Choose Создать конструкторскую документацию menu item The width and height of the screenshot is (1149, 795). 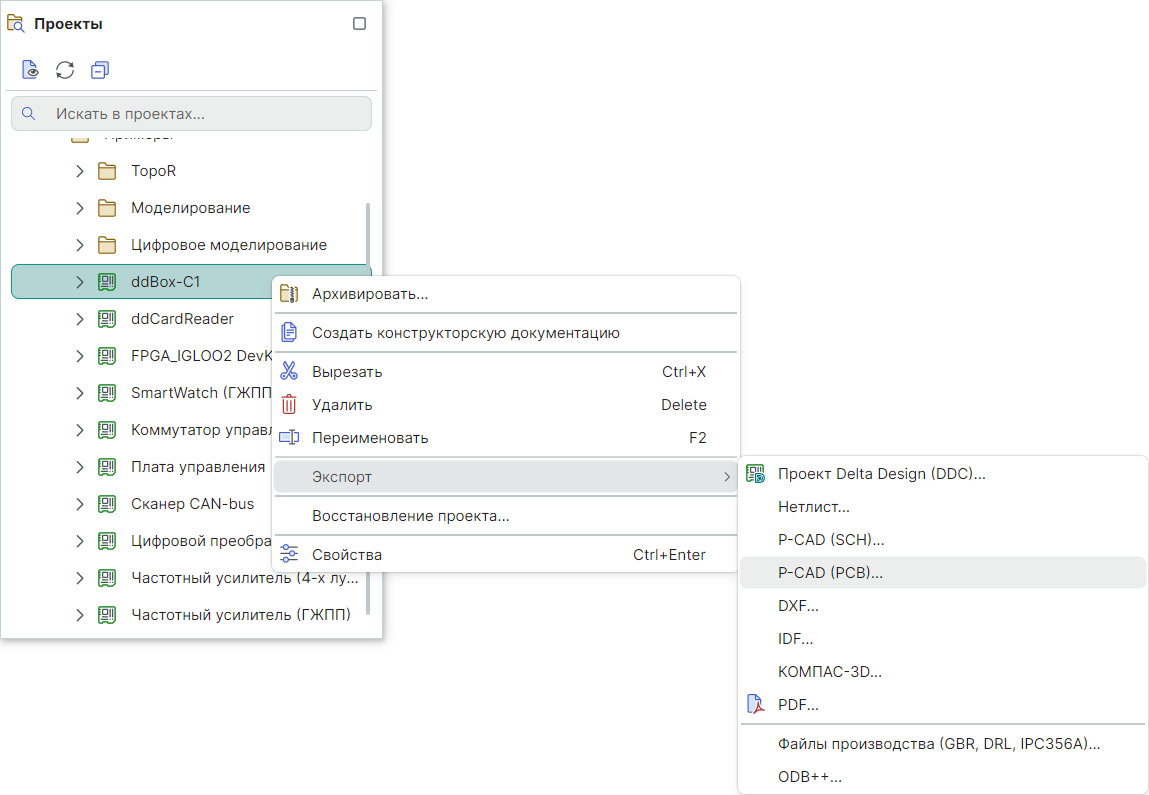coord(465,333)
